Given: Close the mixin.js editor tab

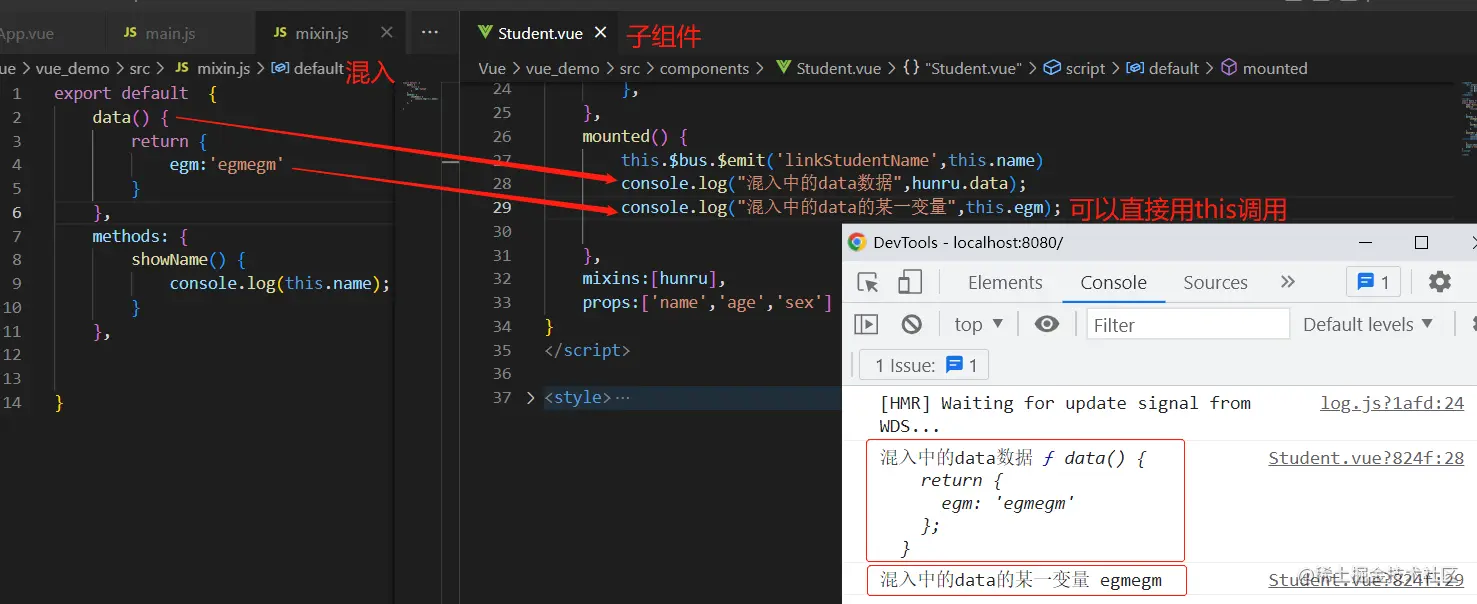Looking at the screenshot, I should click(387, 33).
